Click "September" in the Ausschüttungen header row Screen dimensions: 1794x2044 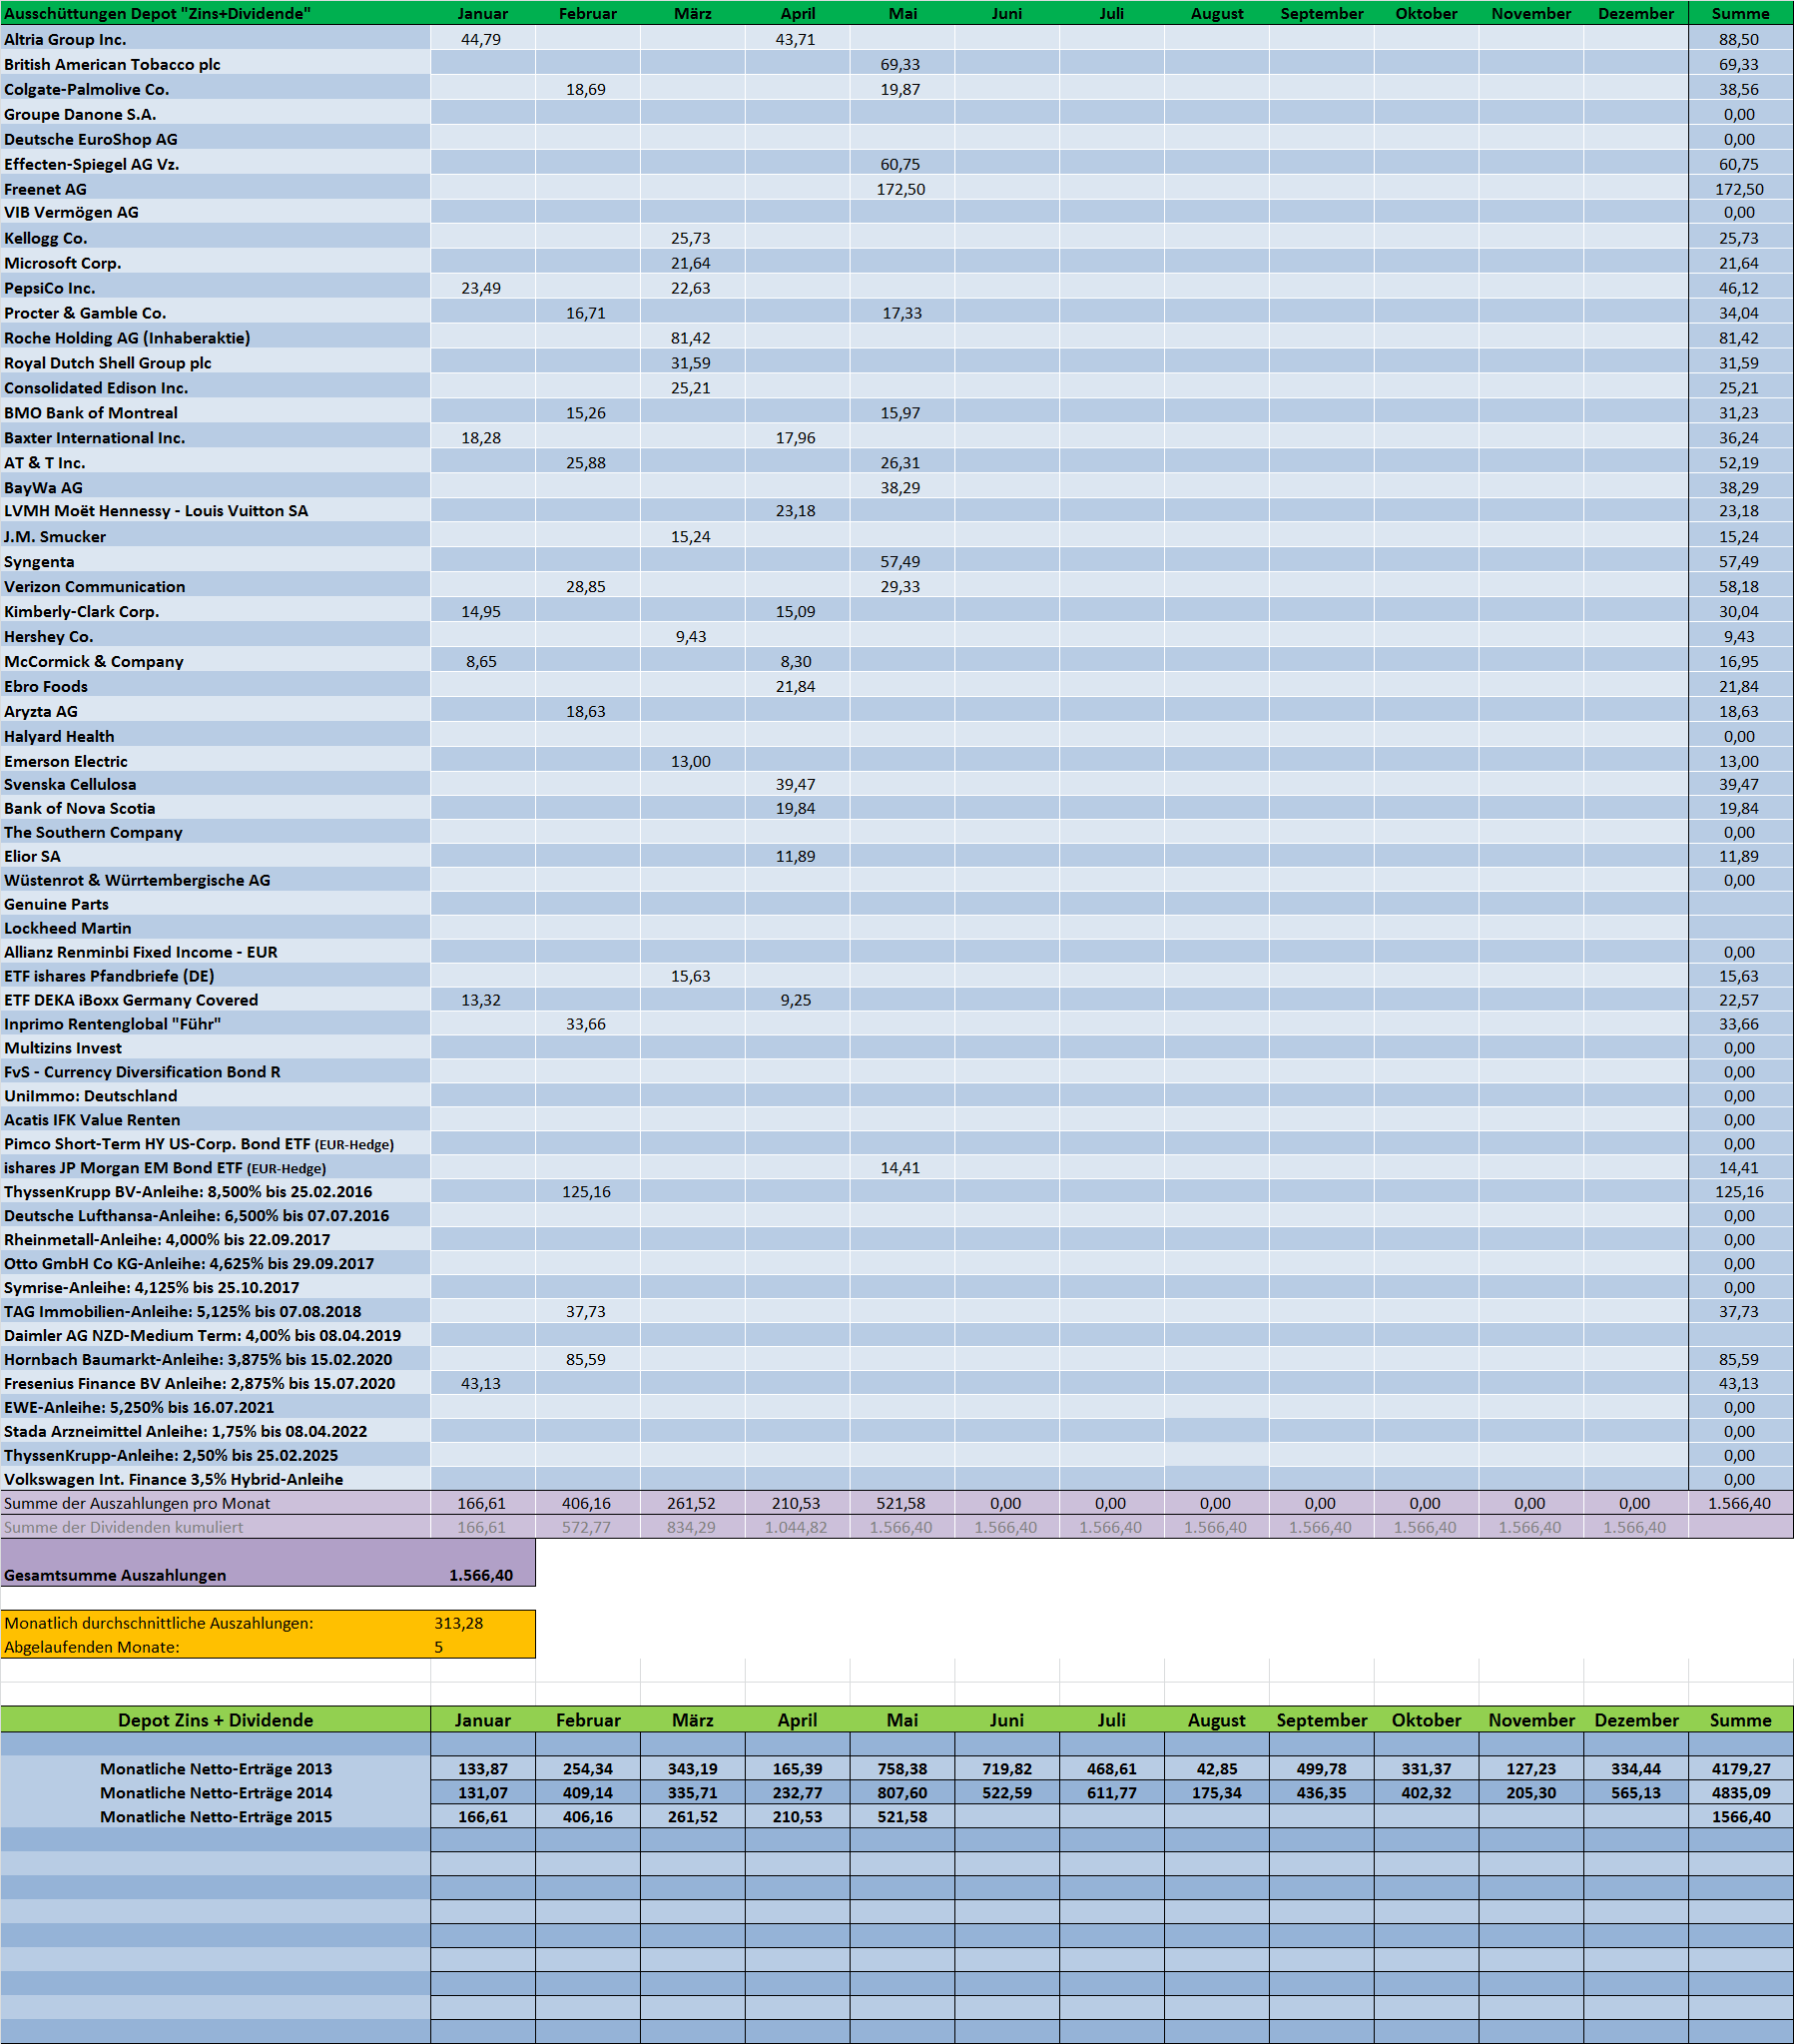(x=1322, y=14)
